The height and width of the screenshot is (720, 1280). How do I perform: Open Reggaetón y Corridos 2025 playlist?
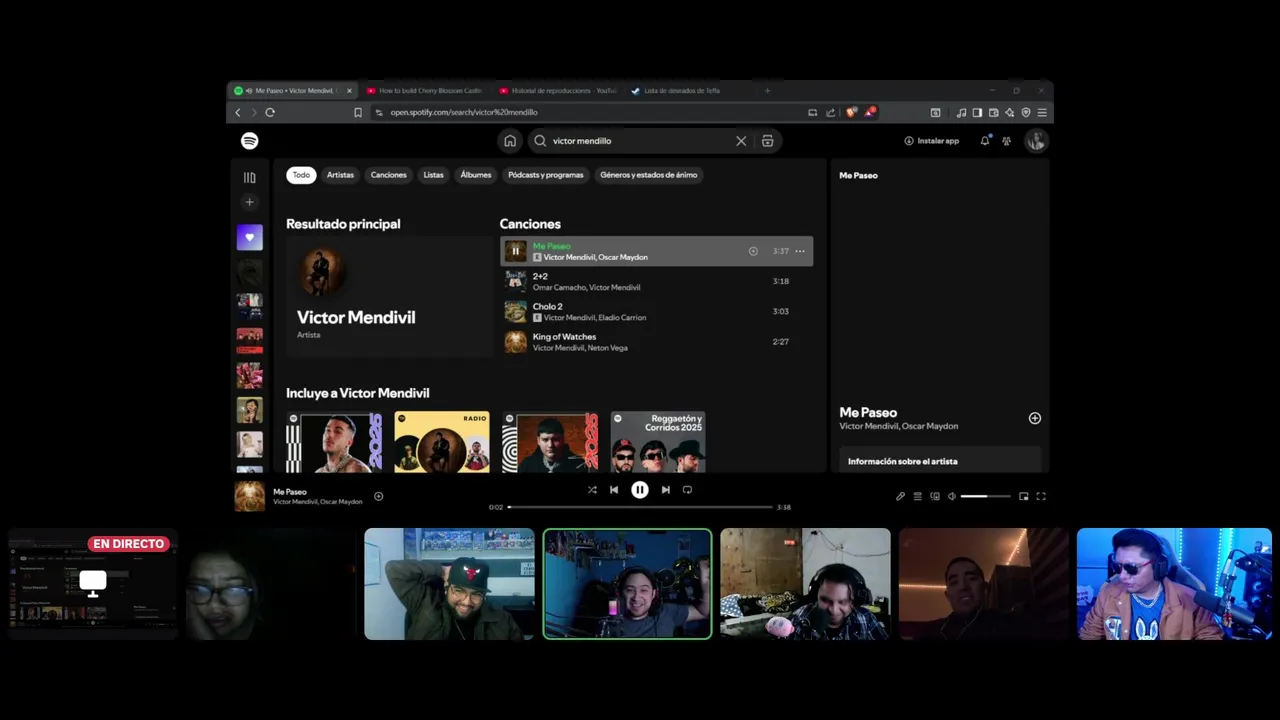658,441
